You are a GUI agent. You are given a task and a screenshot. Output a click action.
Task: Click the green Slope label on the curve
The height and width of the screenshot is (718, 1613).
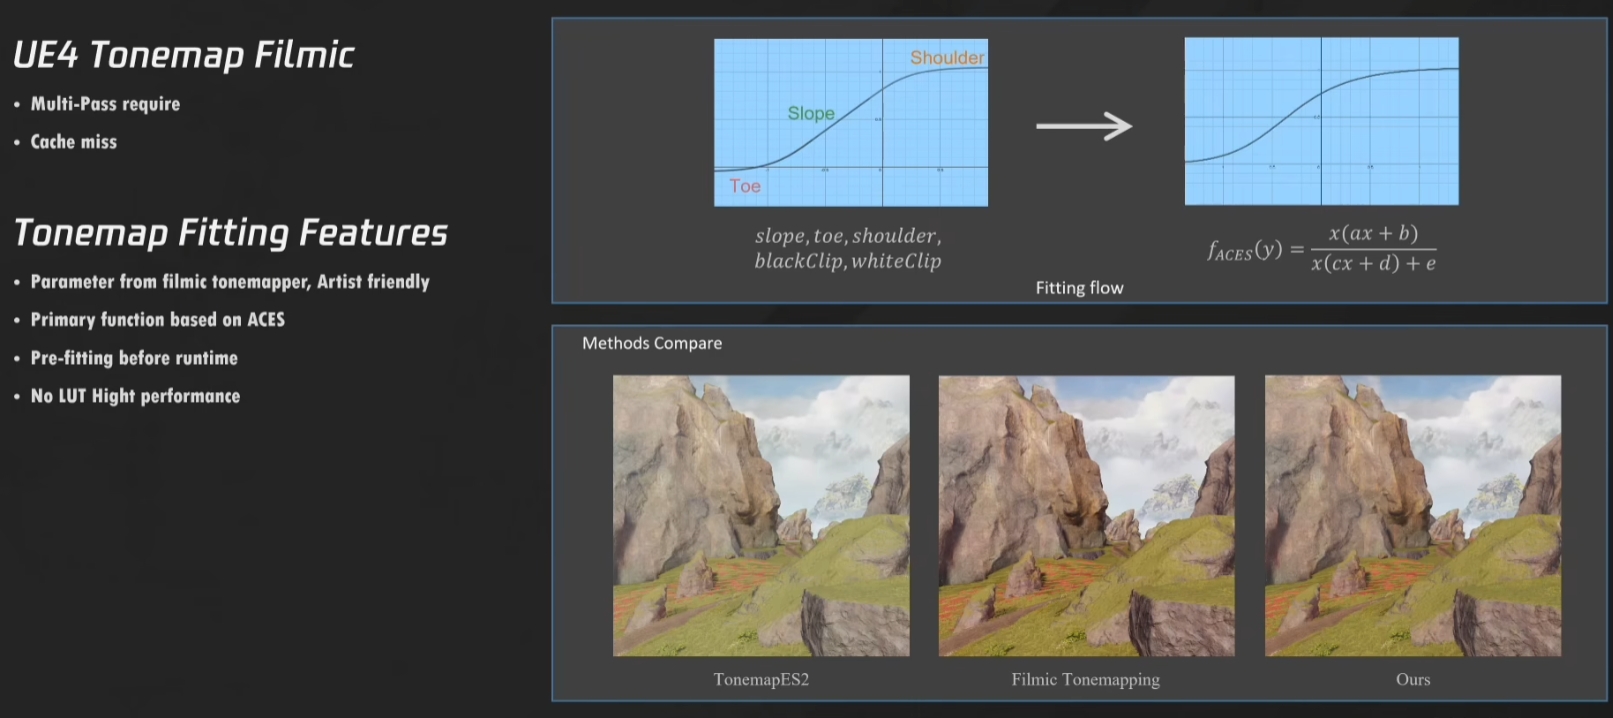(x=810, y=114)
